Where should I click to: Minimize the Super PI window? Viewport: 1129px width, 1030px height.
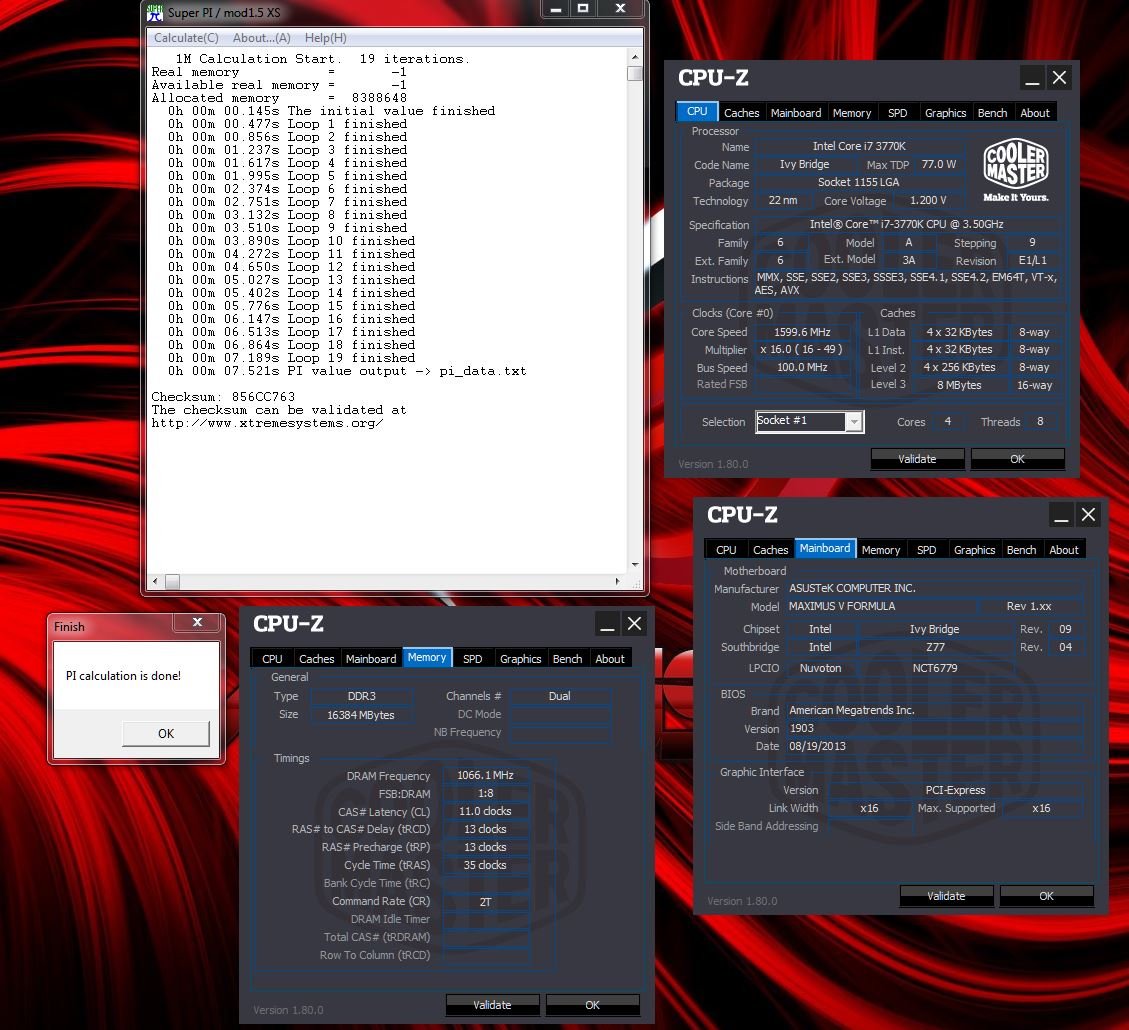pyautogui.click(x=556, y=9)
